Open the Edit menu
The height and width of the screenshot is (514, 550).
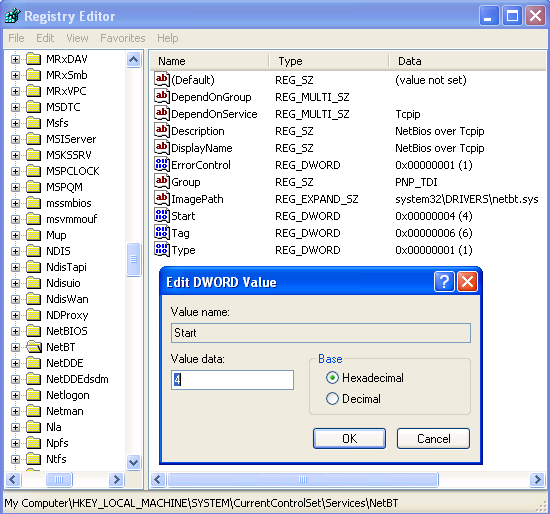point(45,38)
